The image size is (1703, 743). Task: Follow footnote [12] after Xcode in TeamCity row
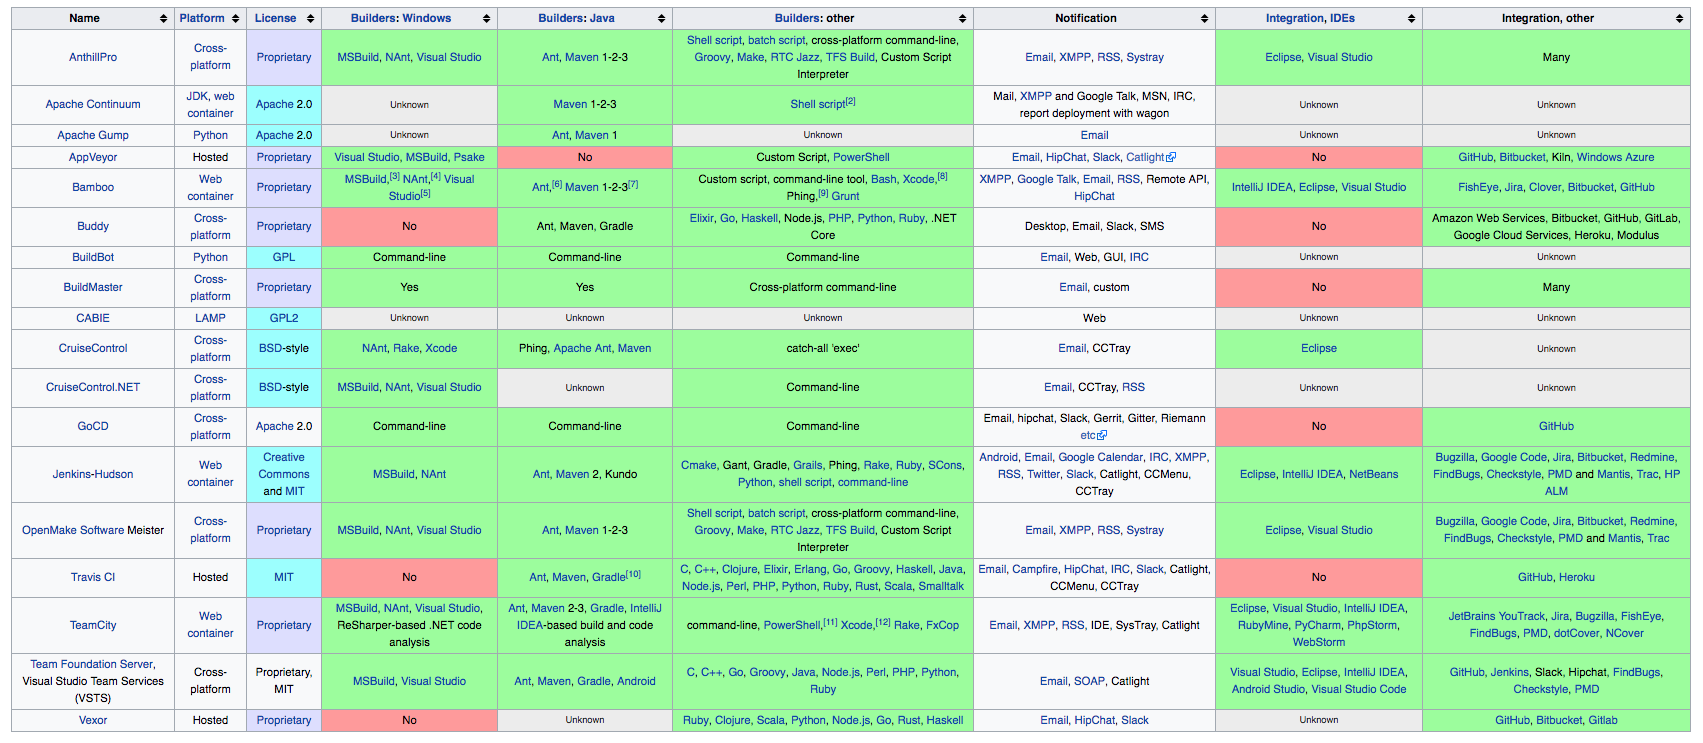tap(884, 622)
